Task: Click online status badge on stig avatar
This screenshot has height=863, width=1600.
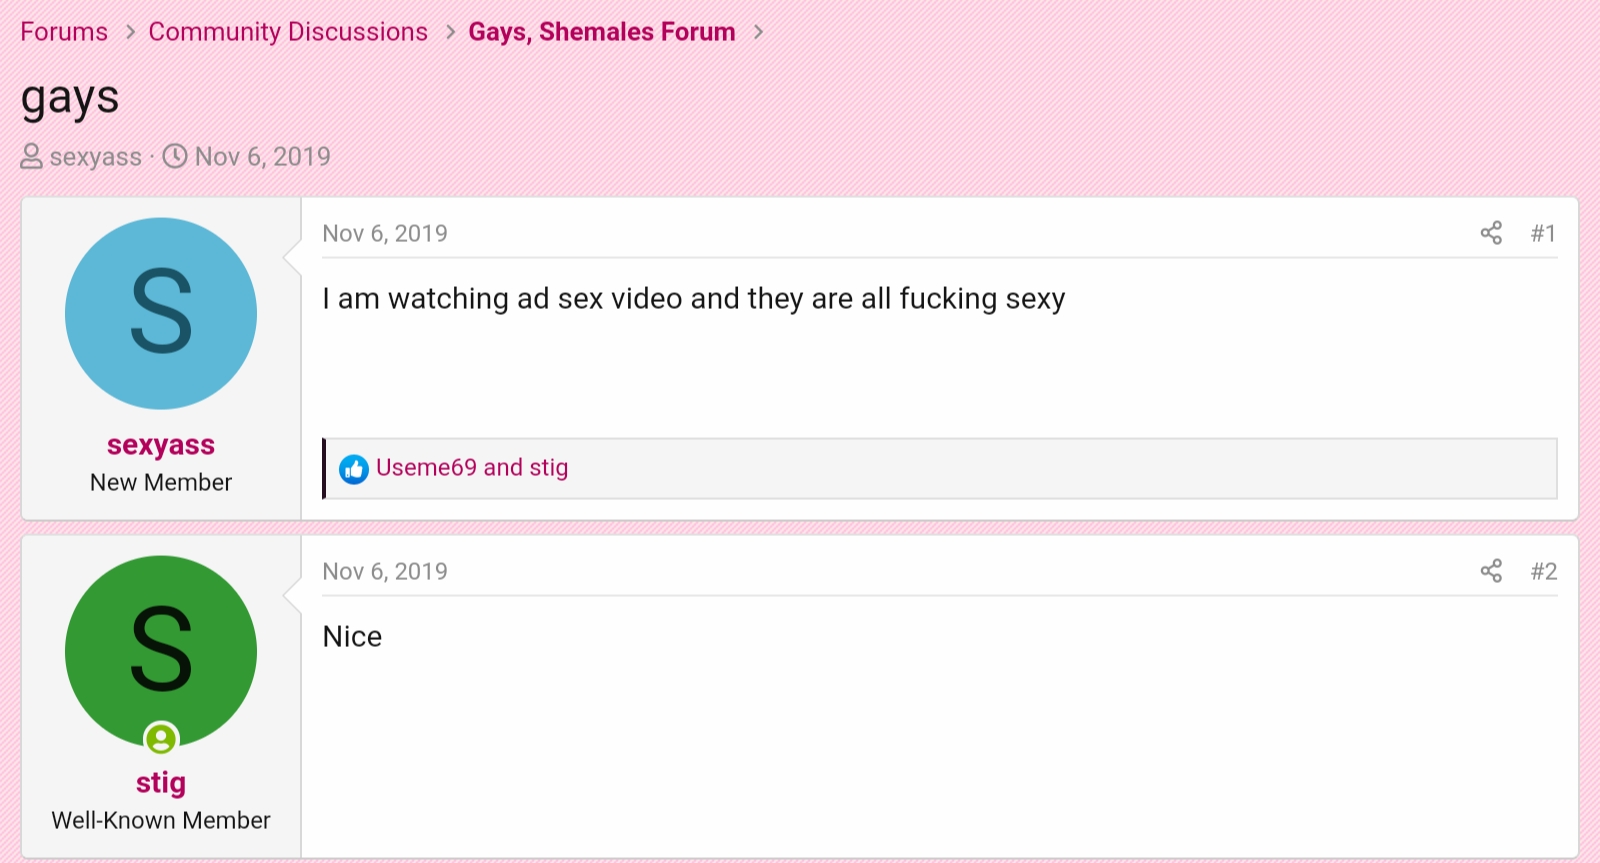Action: point(161,739)
